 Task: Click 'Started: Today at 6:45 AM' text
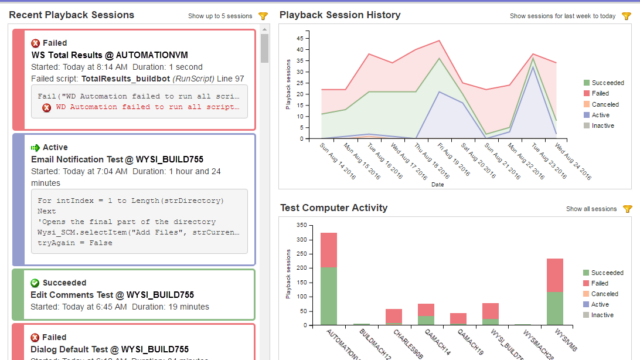[79, 307]
